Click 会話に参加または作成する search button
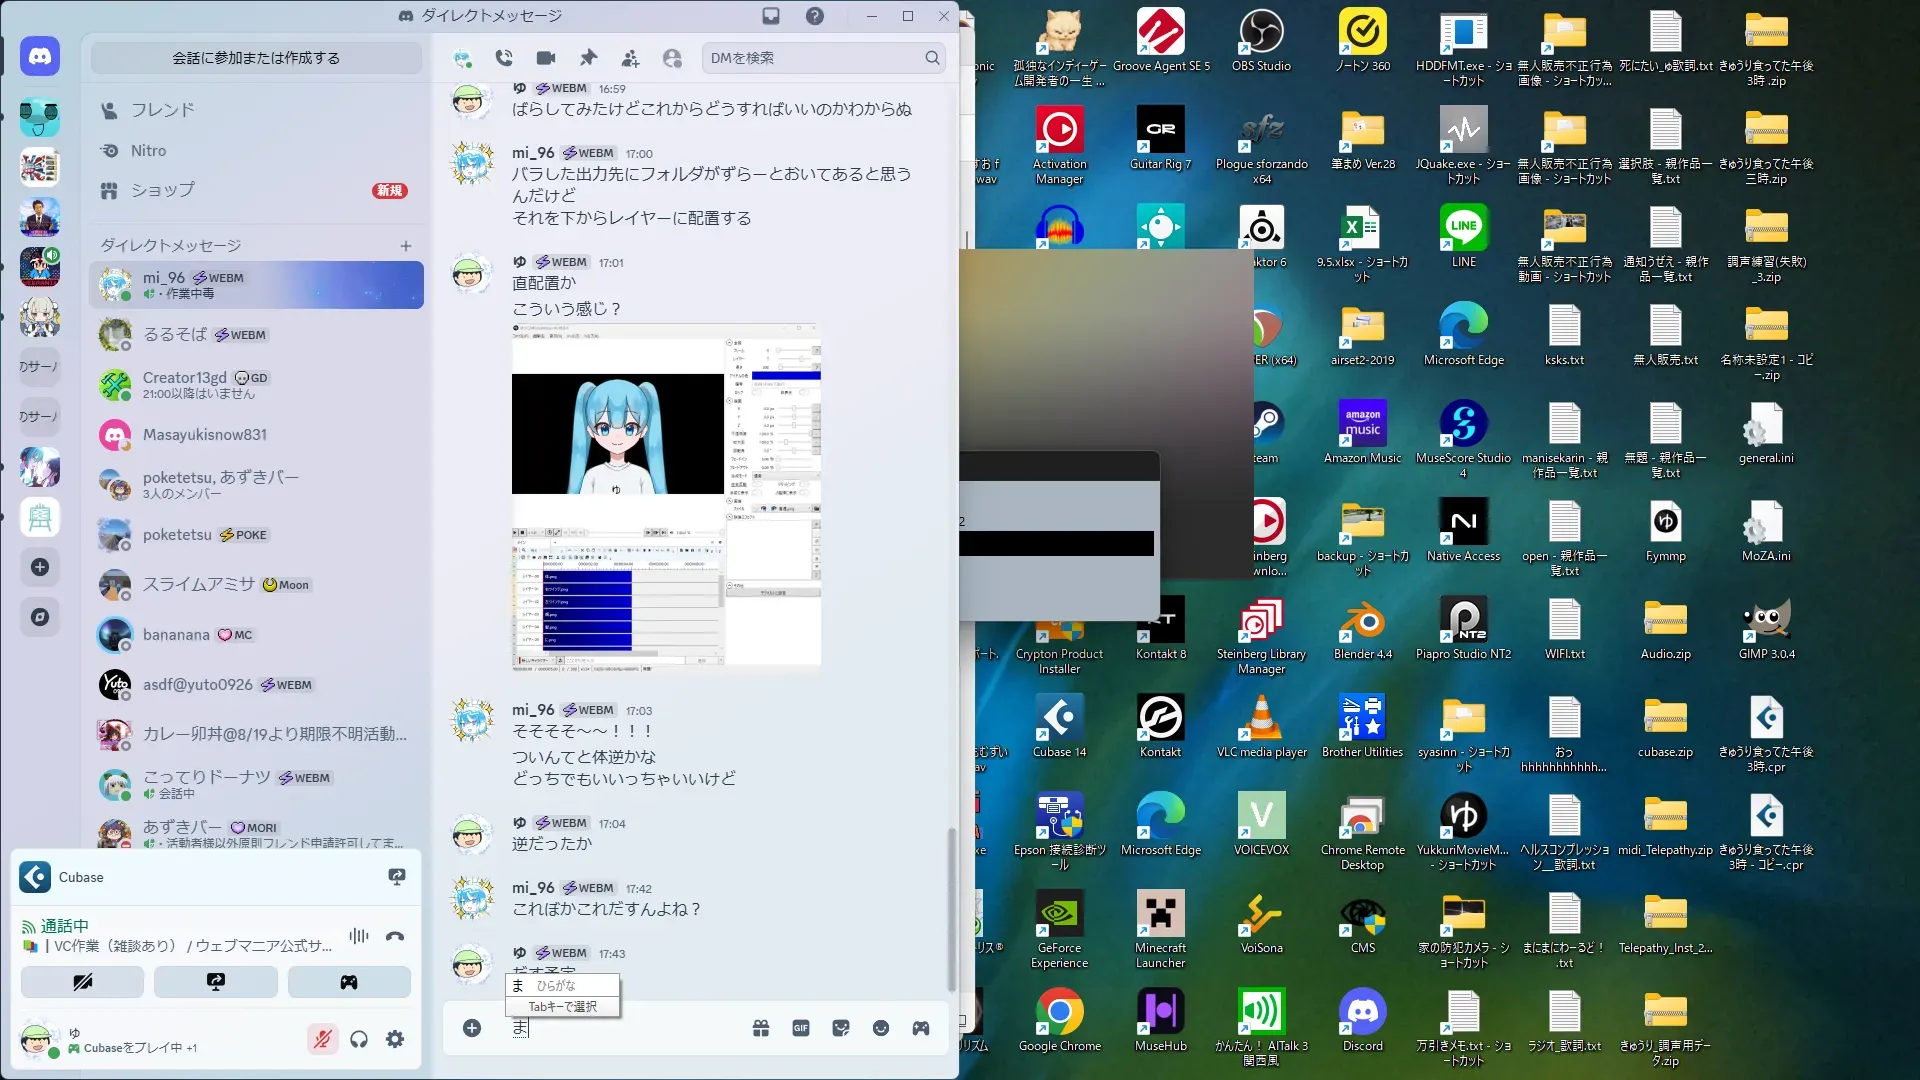 (x=256, y=58)
